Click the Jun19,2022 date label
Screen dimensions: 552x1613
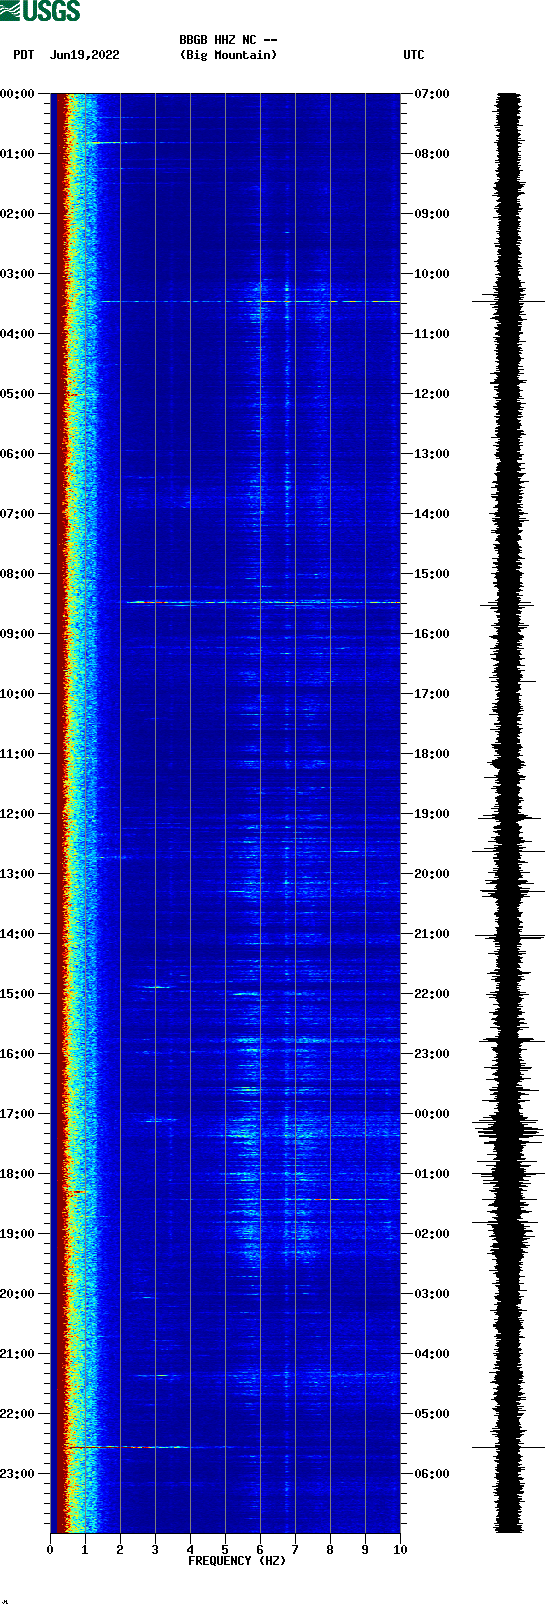click(x=84, y=55)
